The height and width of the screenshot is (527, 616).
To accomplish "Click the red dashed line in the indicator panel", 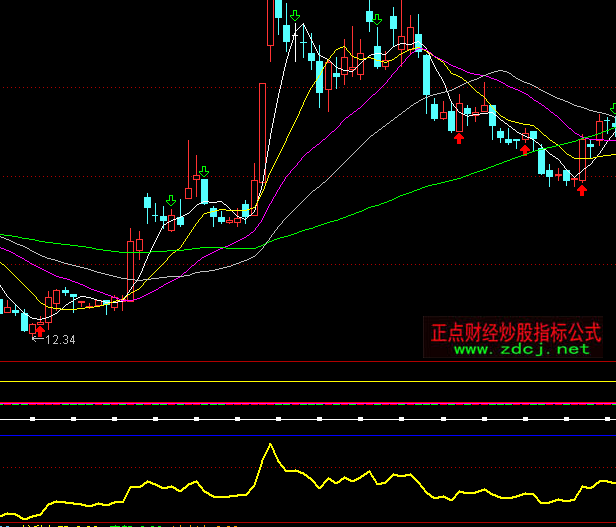I will (300, 403).
